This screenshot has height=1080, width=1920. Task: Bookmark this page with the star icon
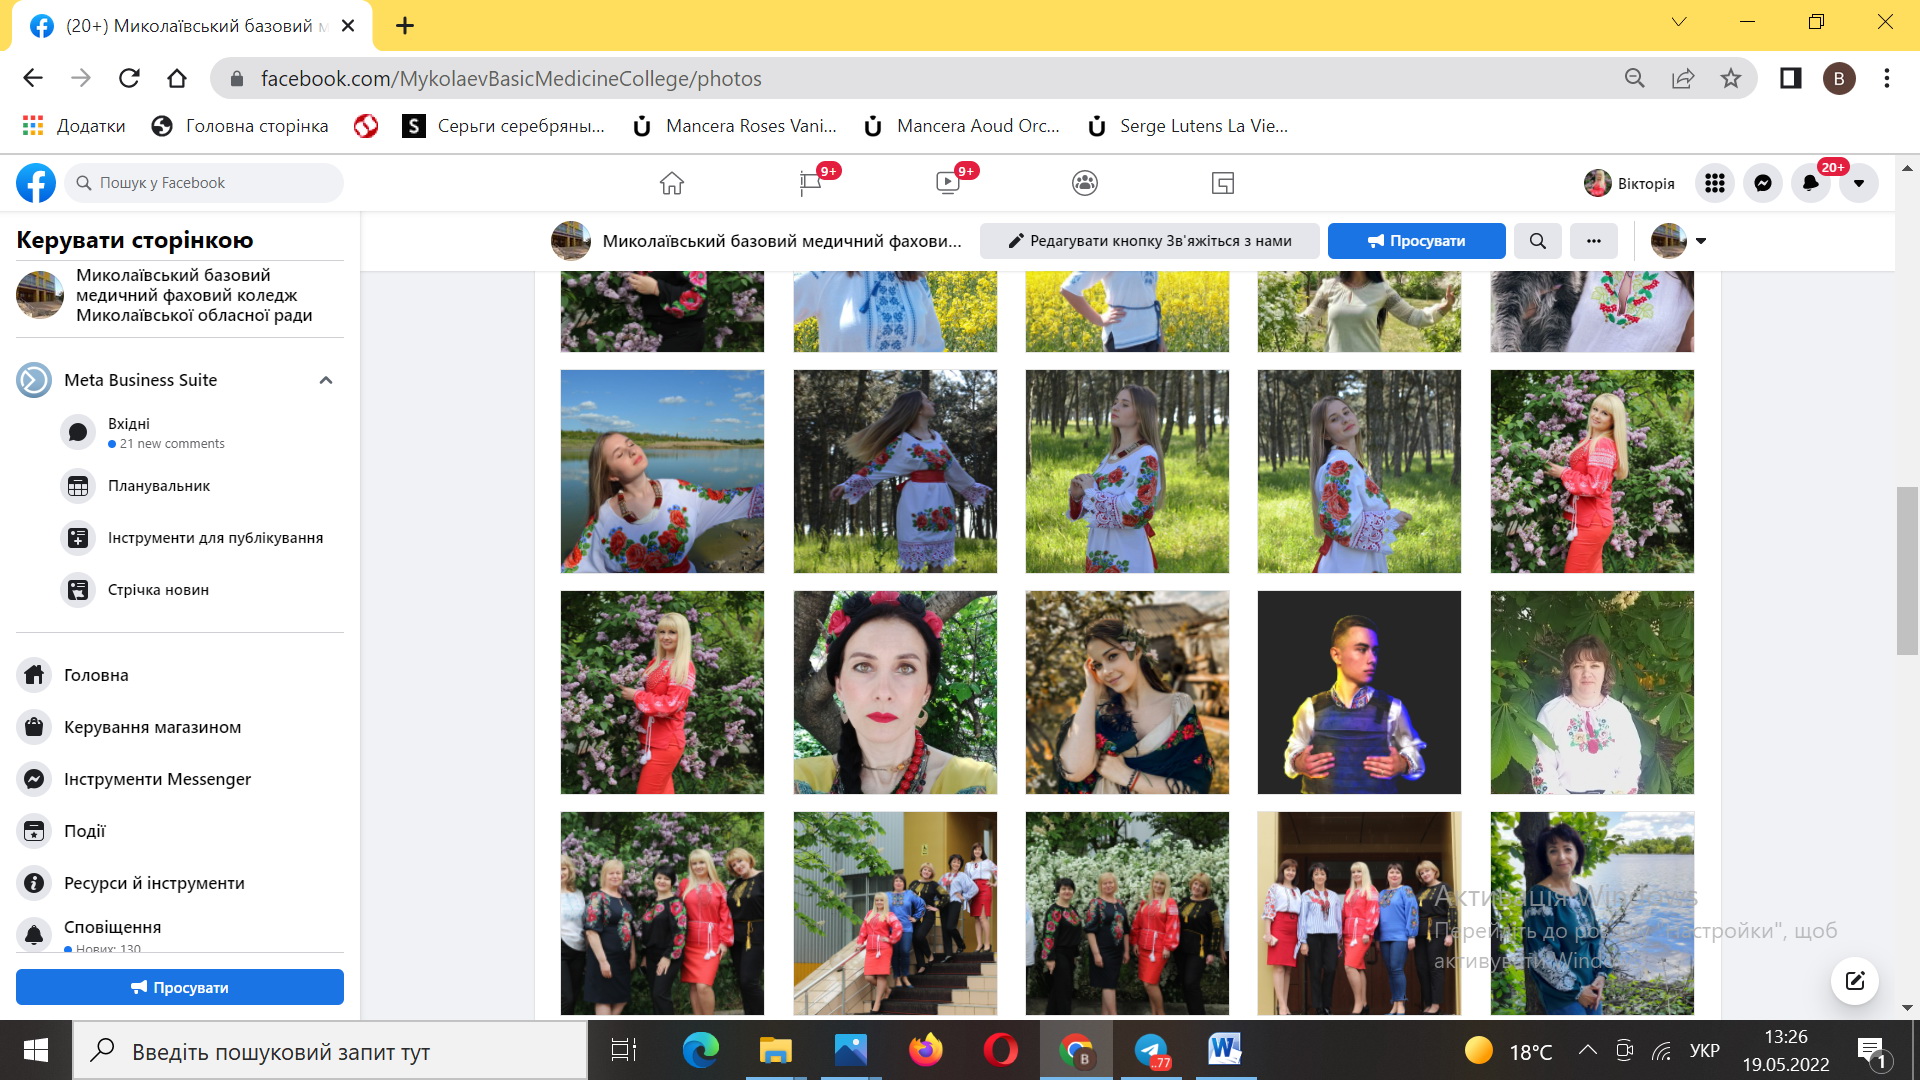[x=1731, y=78]
